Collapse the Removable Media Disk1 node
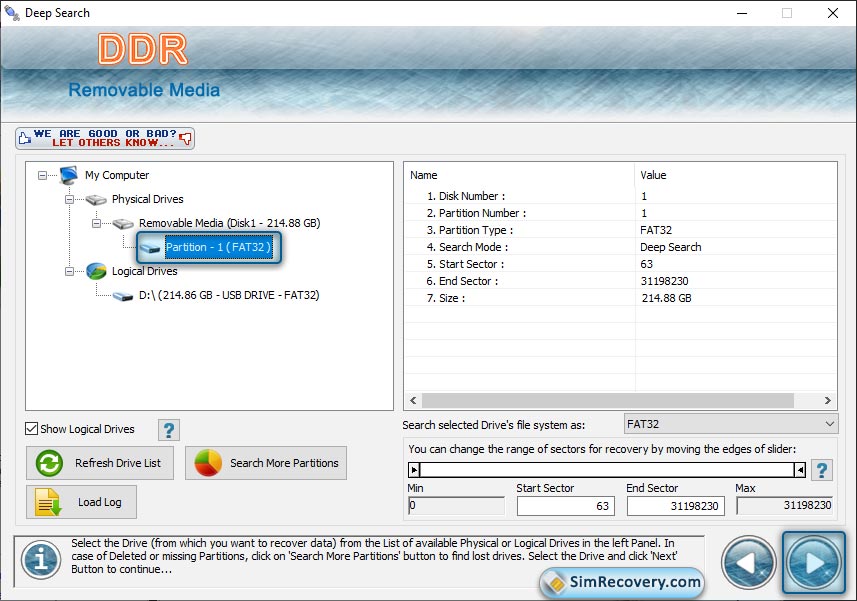The height and width of the screenshot is (601, 857). pyautogui.click(x=96, y=223)
